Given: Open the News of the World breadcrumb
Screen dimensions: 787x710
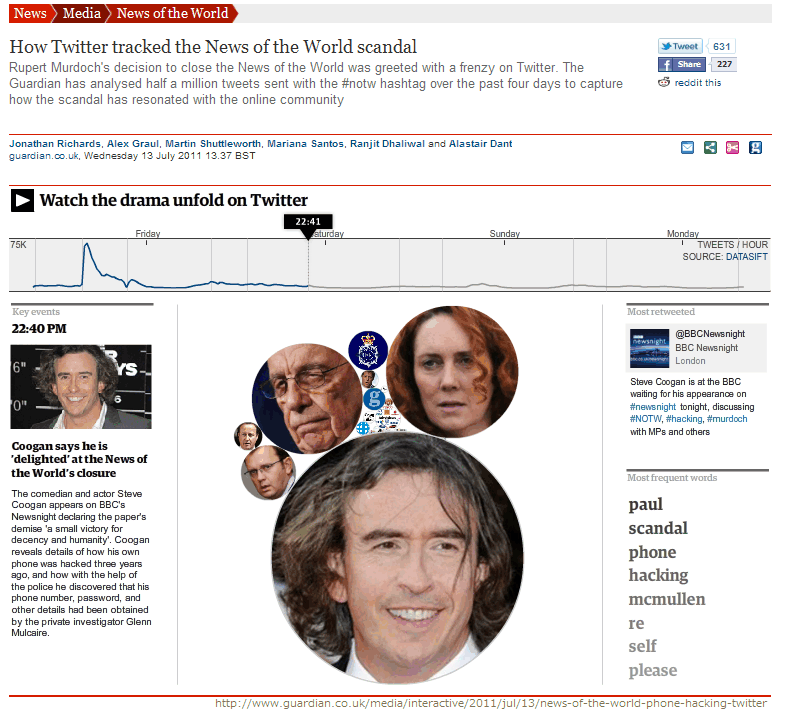Looking at the screenshot, I should pyautogui.click(x=172, y=13).
